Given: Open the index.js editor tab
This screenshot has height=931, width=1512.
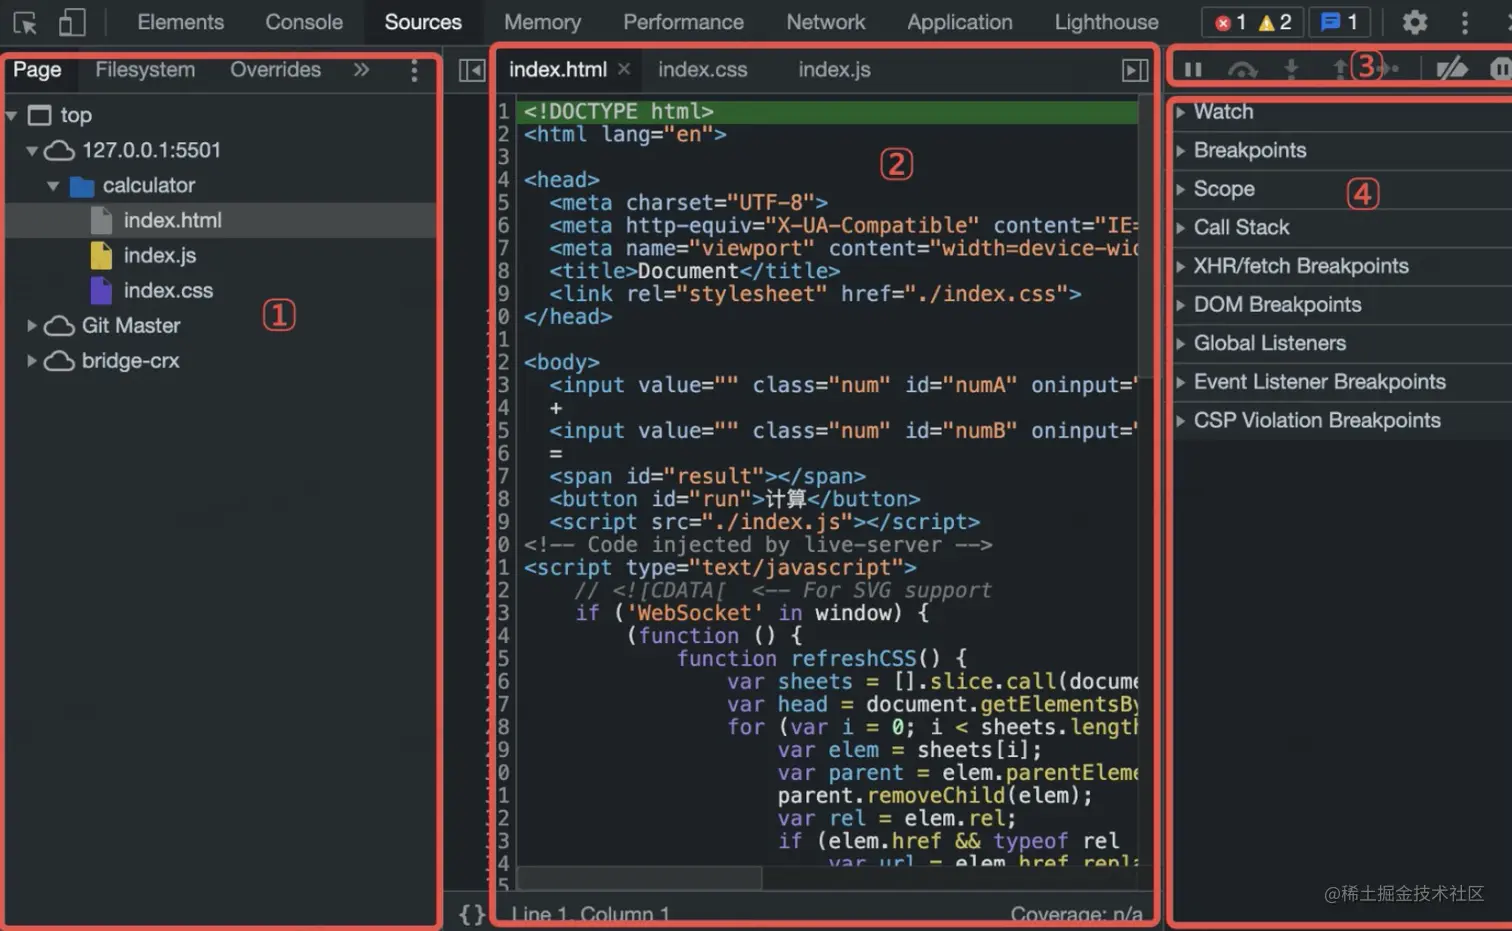Looking at the screenshot, I should click(834, 69).
